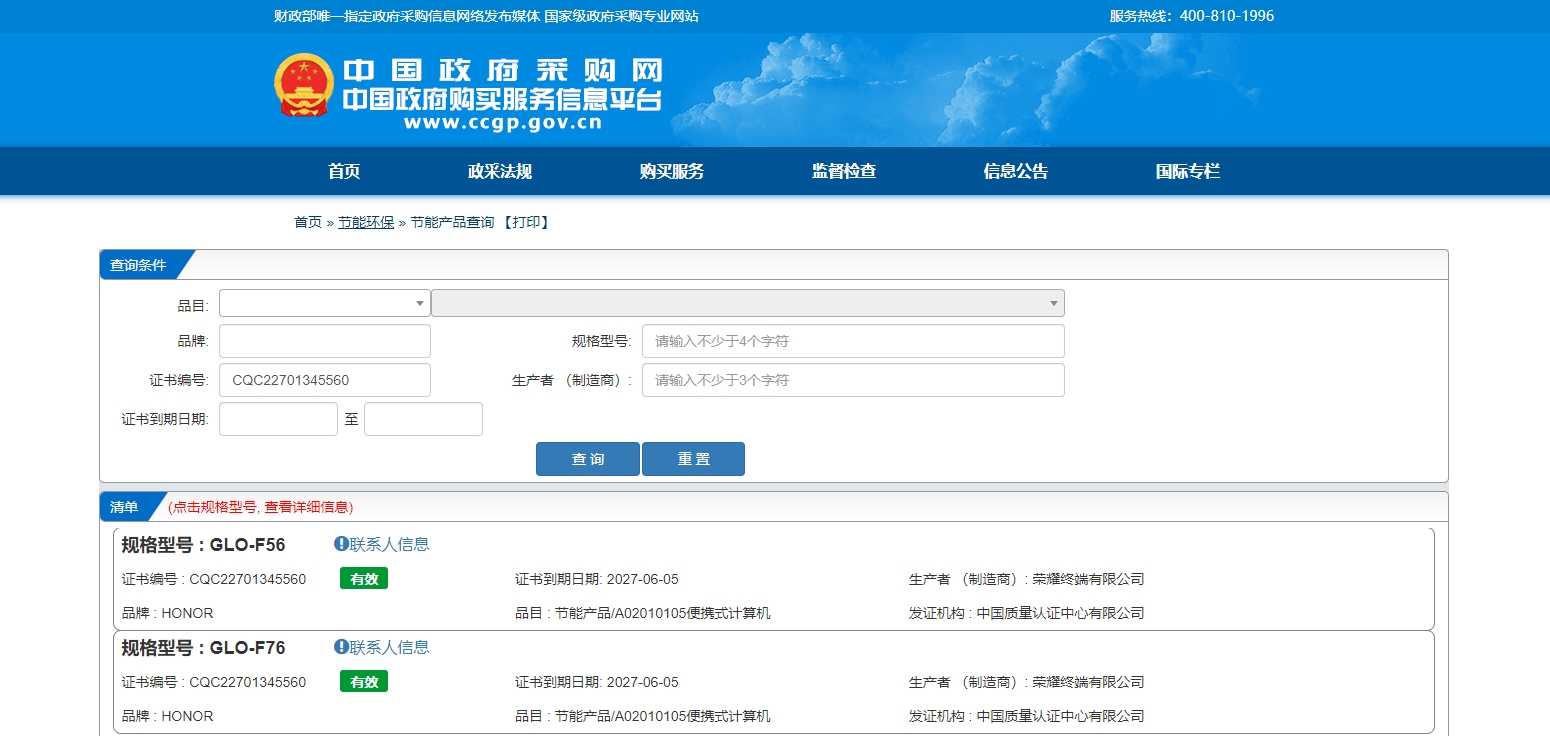This screenshot has height=736, width=1550.
Task: Click the 重置 reset button
Action: tap(693, 459)
